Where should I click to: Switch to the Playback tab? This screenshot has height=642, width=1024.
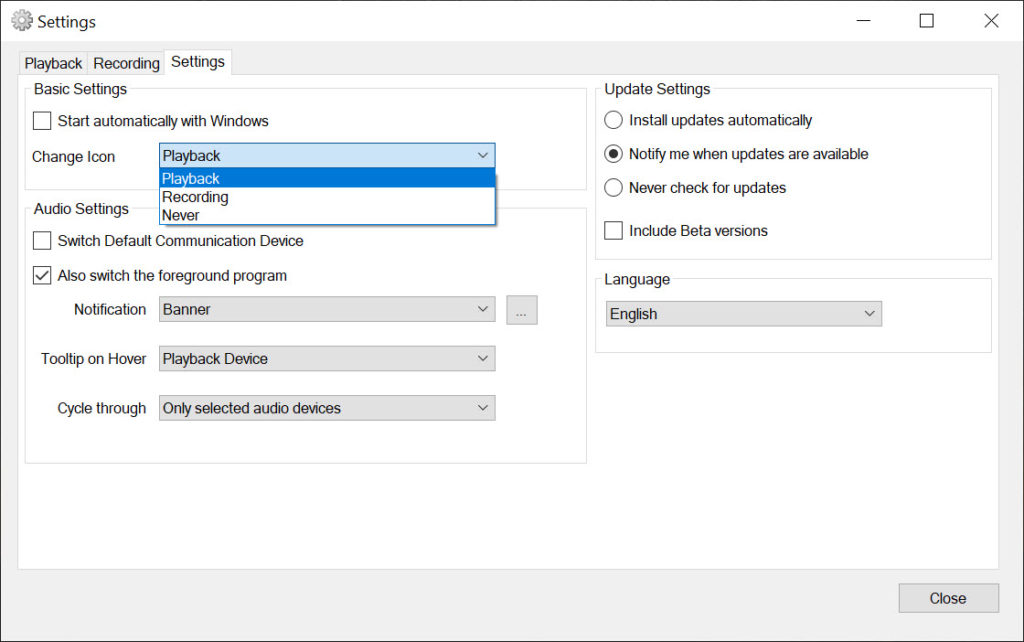[53, 63]
